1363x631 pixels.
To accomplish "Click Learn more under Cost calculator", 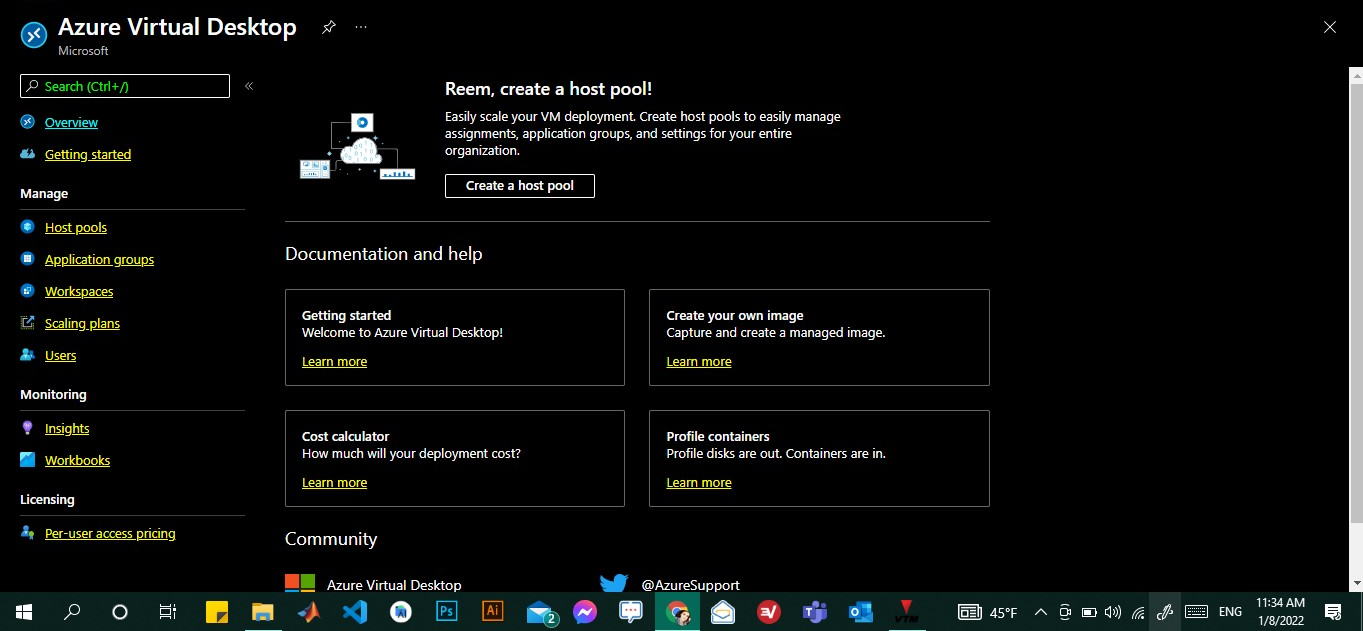I will point(334,482).
